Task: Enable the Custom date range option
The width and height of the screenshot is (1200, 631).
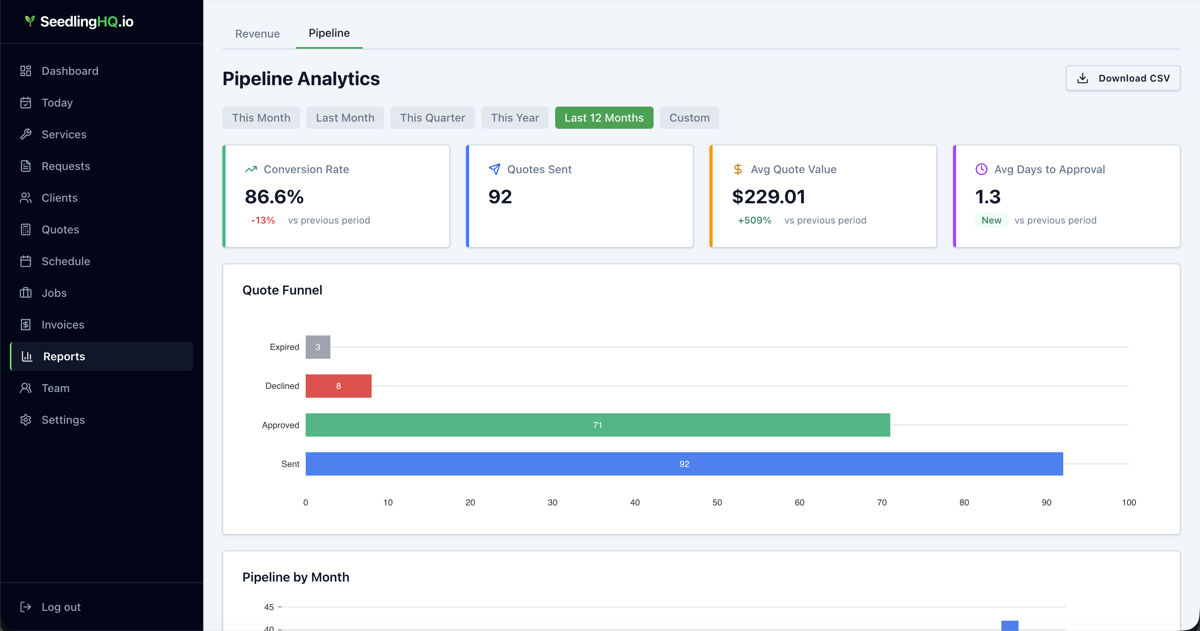Action: click(x=689, y=117)
